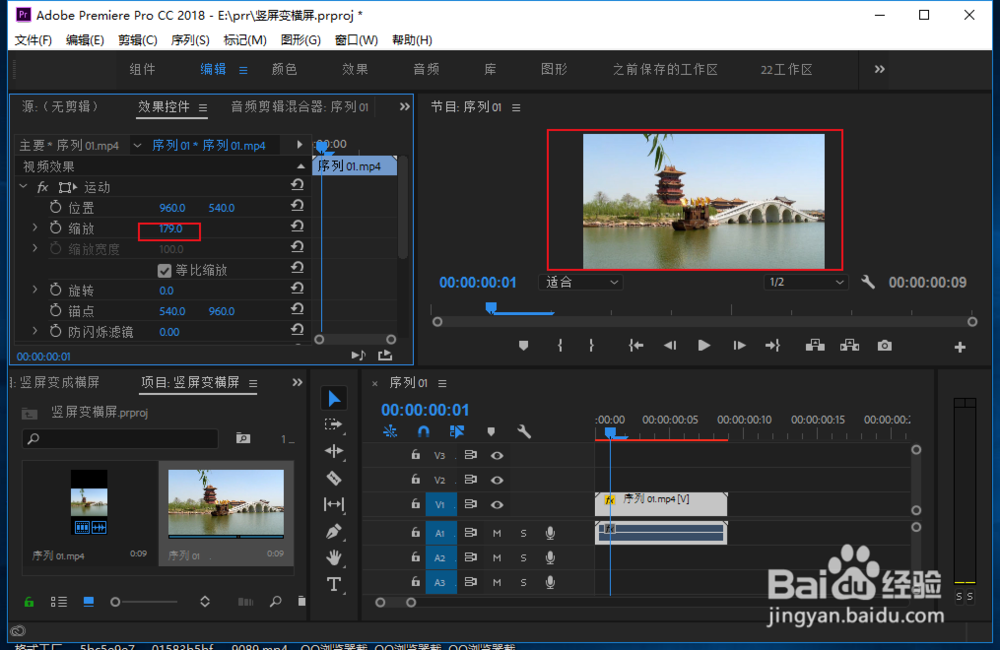Play the sequence in program monitor

coord(704,346)
